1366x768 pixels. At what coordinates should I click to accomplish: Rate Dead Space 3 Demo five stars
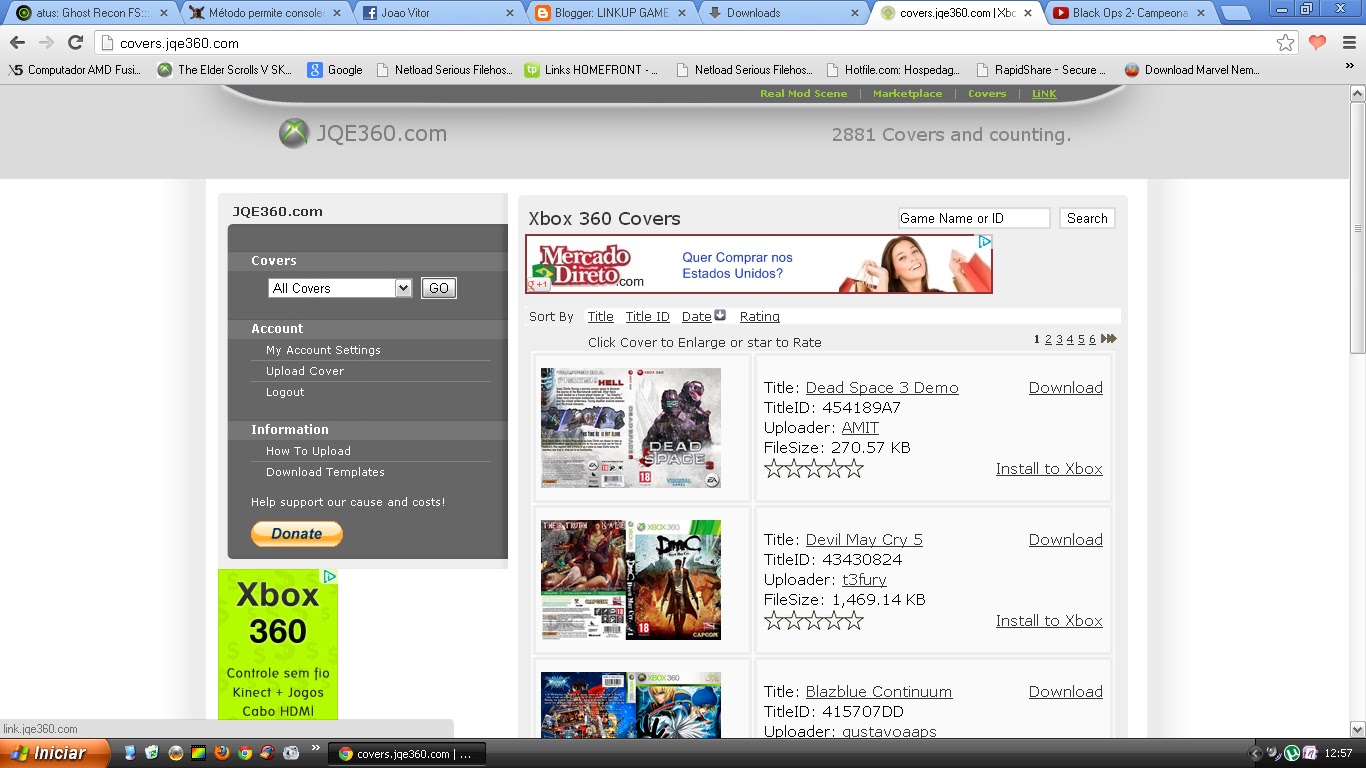(x=853, y=468)
